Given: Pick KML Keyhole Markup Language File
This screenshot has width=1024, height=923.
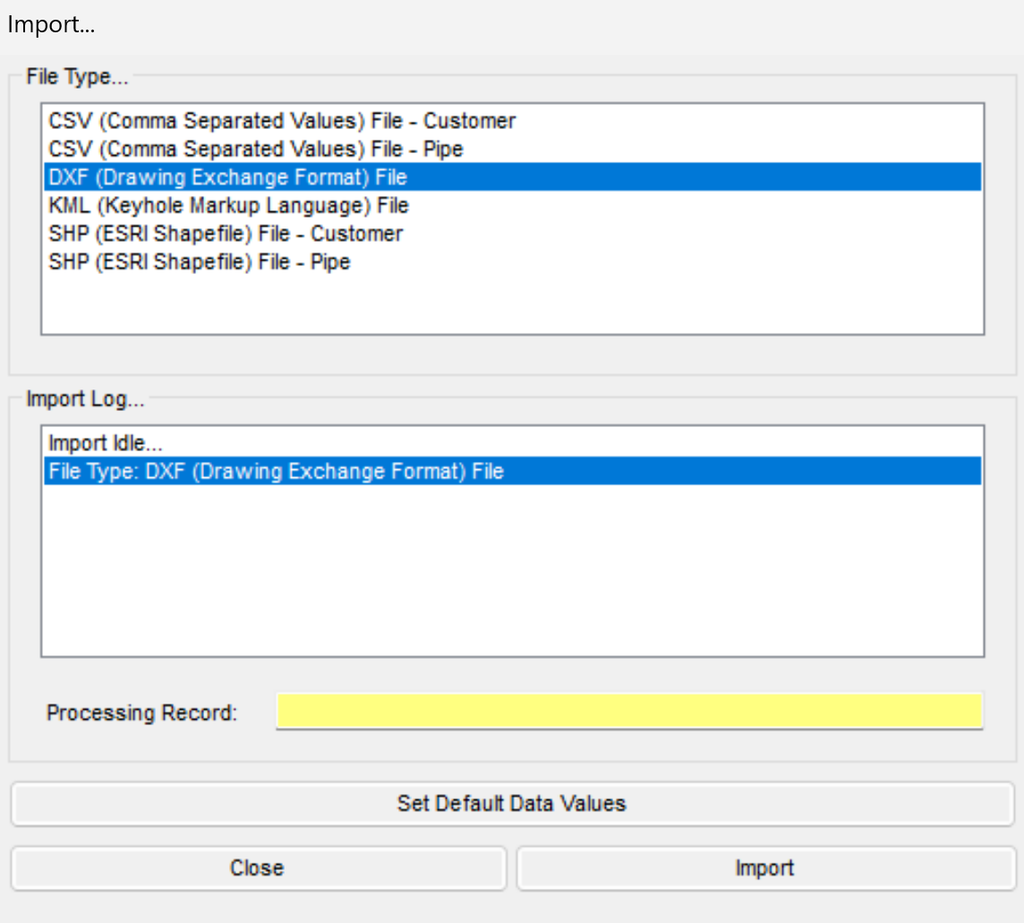Looking at the screenshot, I should point(513,205).
